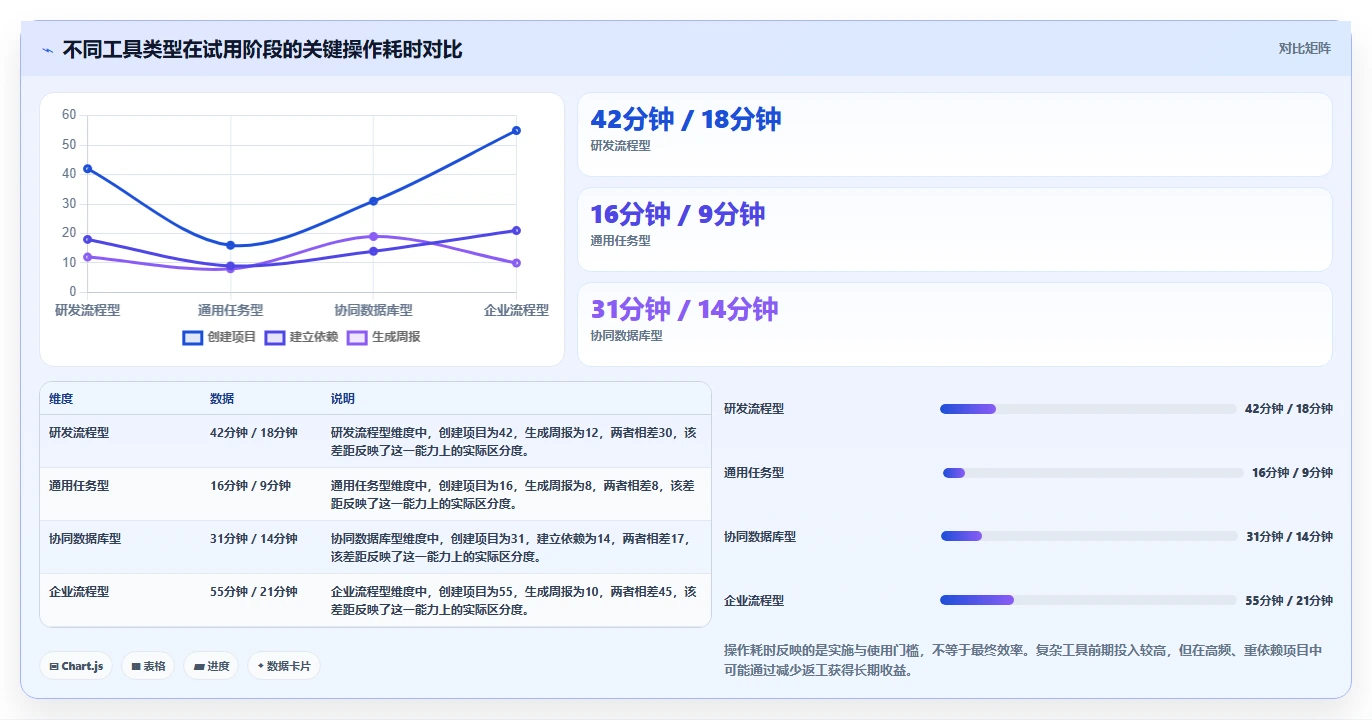Screen dimensions: 1372x720
Task: Click the description mentioning 两者相差17
Action: tap(514, 547)
